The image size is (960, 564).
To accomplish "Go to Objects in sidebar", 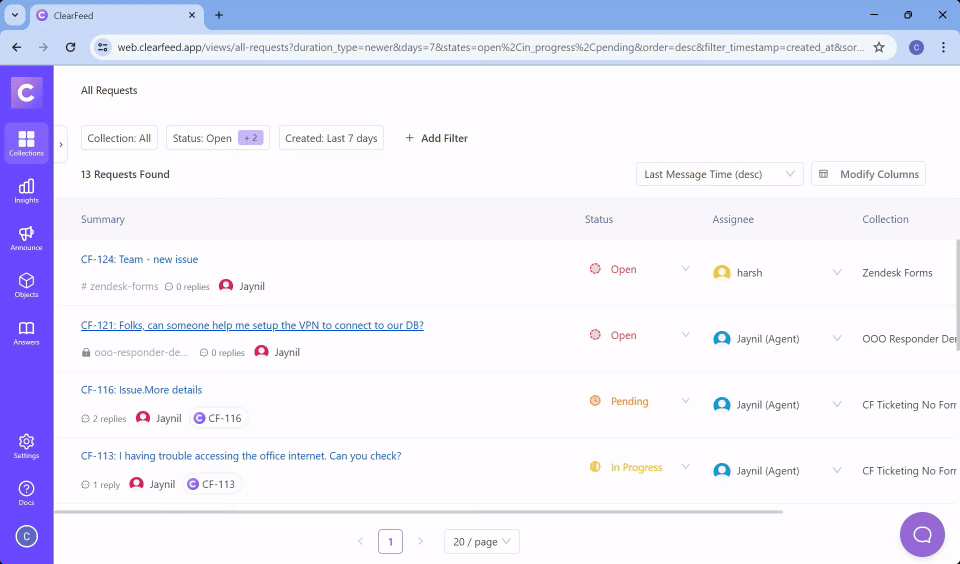I will click(26, 285).
